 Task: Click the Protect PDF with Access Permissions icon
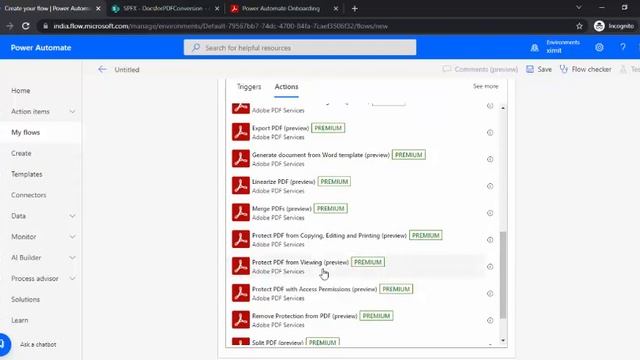coord(241,293)
